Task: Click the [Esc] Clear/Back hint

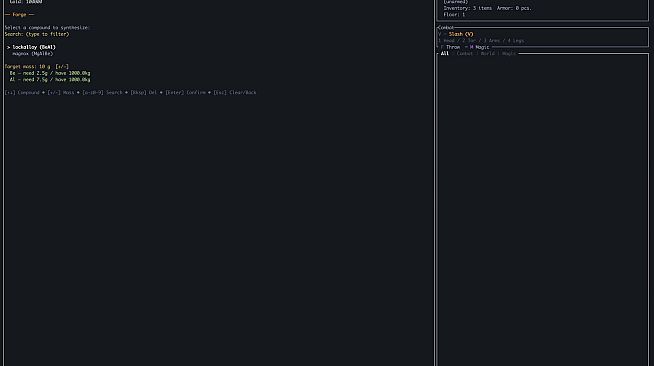Action: coord(235,93)
